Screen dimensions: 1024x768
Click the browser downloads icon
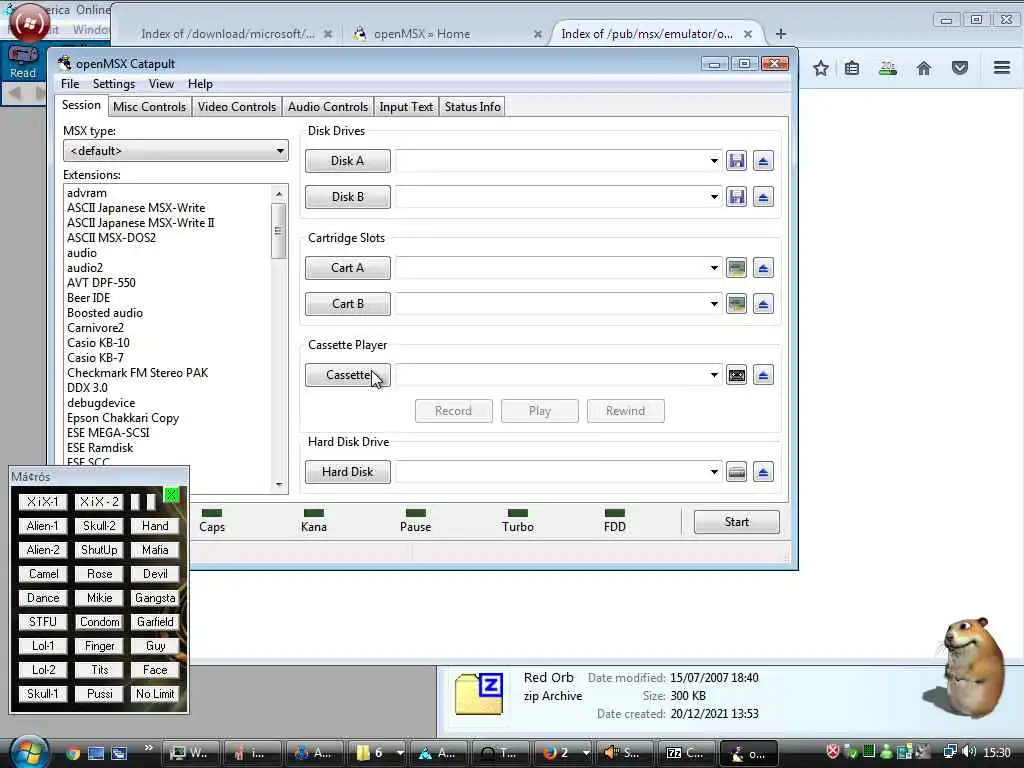click(888, 68)
